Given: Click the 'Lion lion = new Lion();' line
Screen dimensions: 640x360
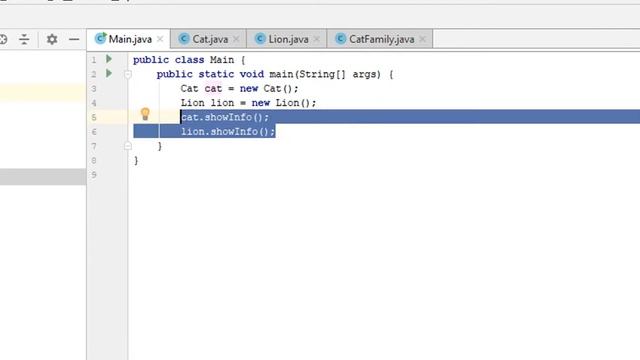Looking at the screenshot, I should point(248,103).
